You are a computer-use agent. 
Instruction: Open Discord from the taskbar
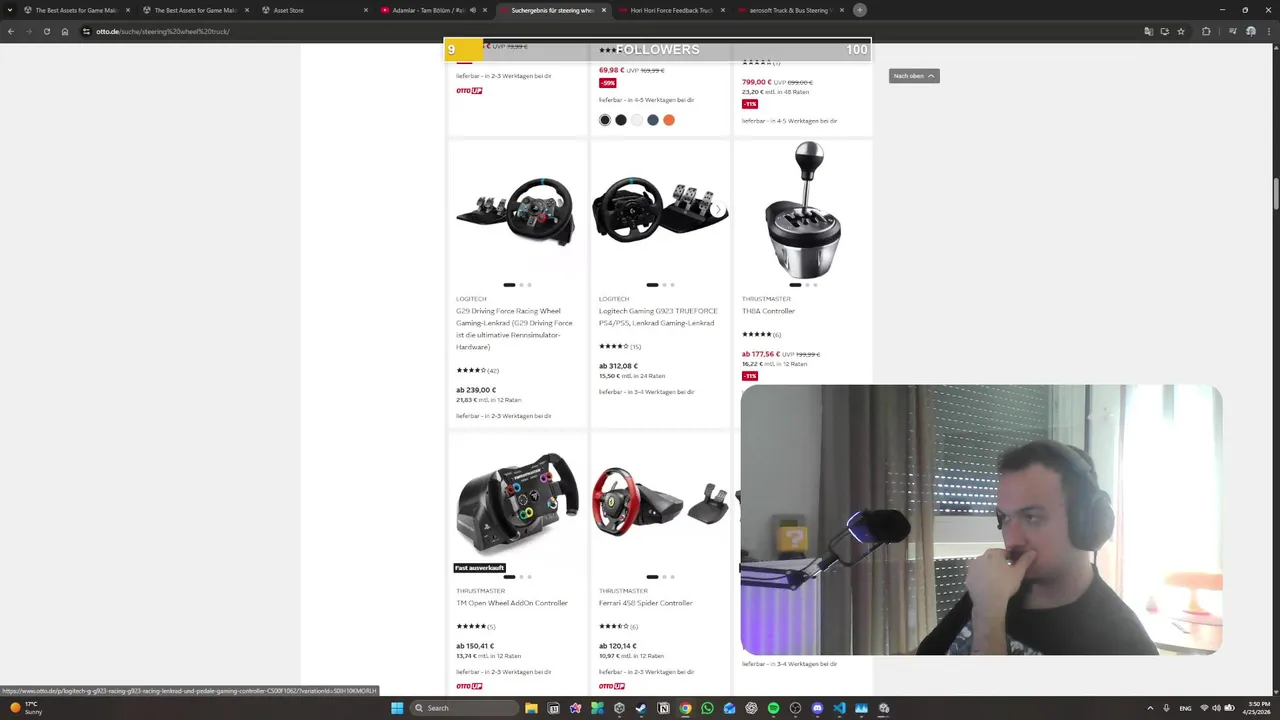[817, 708]
